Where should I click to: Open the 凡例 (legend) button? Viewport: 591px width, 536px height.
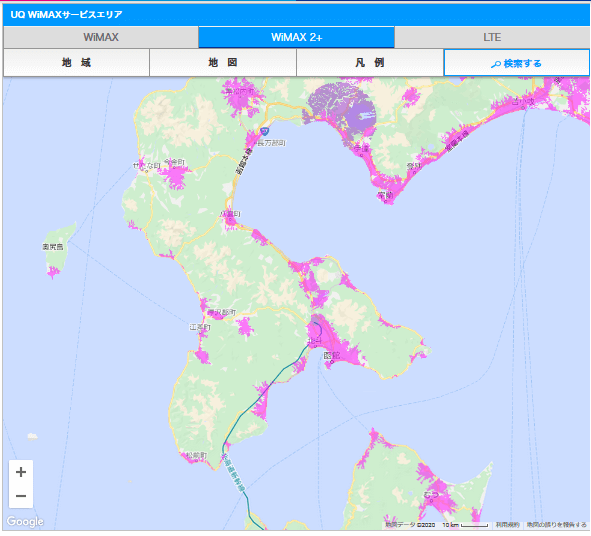(370, 63)
